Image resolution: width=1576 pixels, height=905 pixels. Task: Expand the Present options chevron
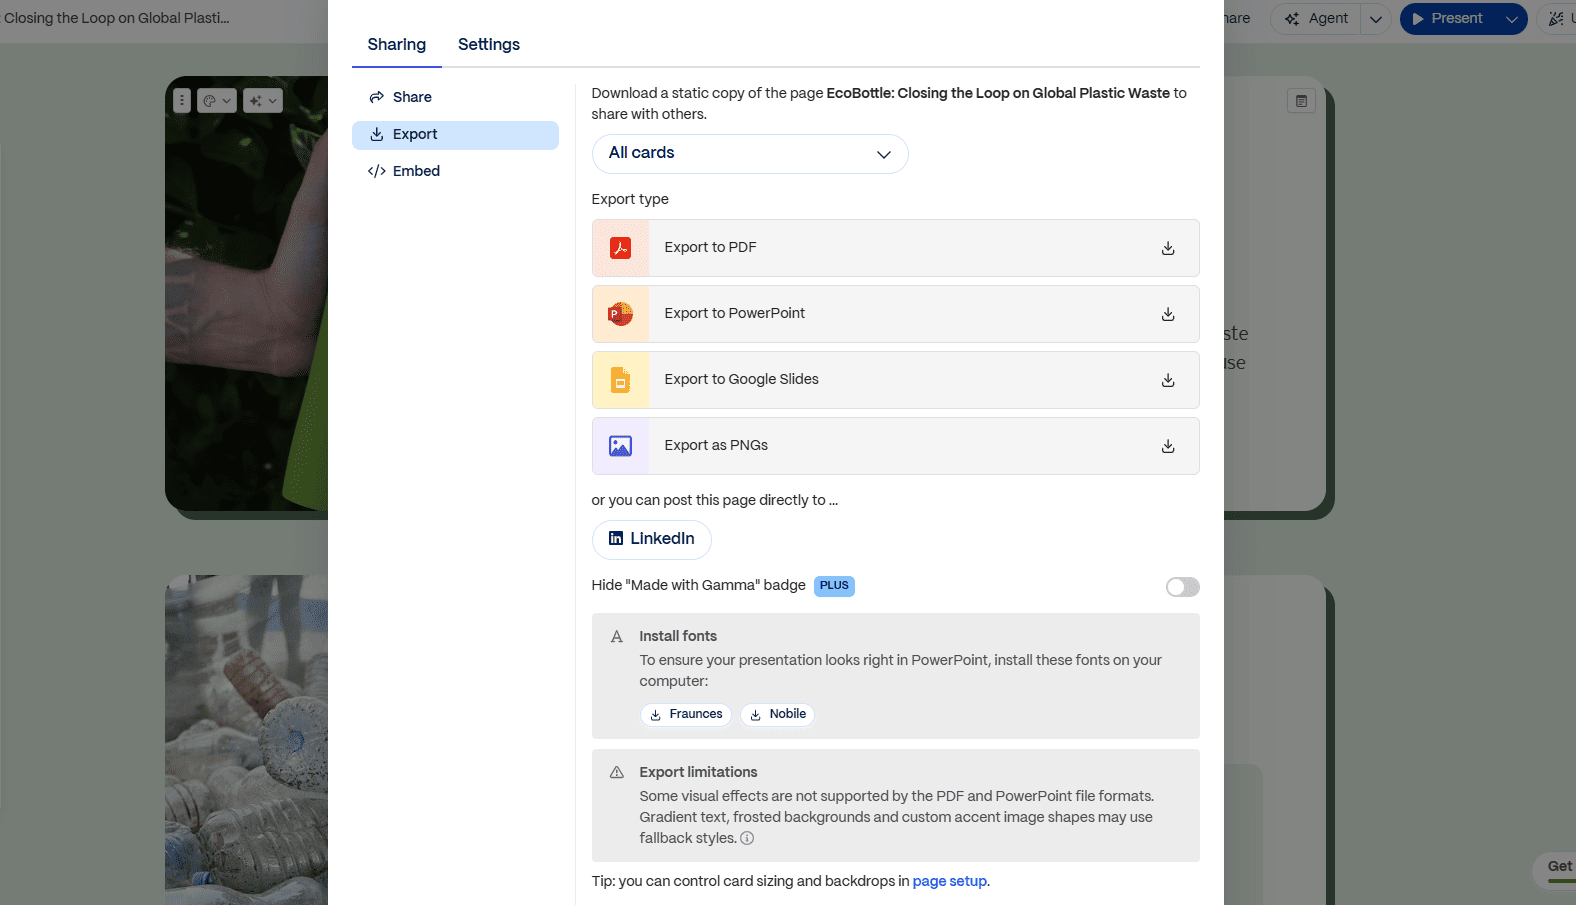[x=1512, y=19]
